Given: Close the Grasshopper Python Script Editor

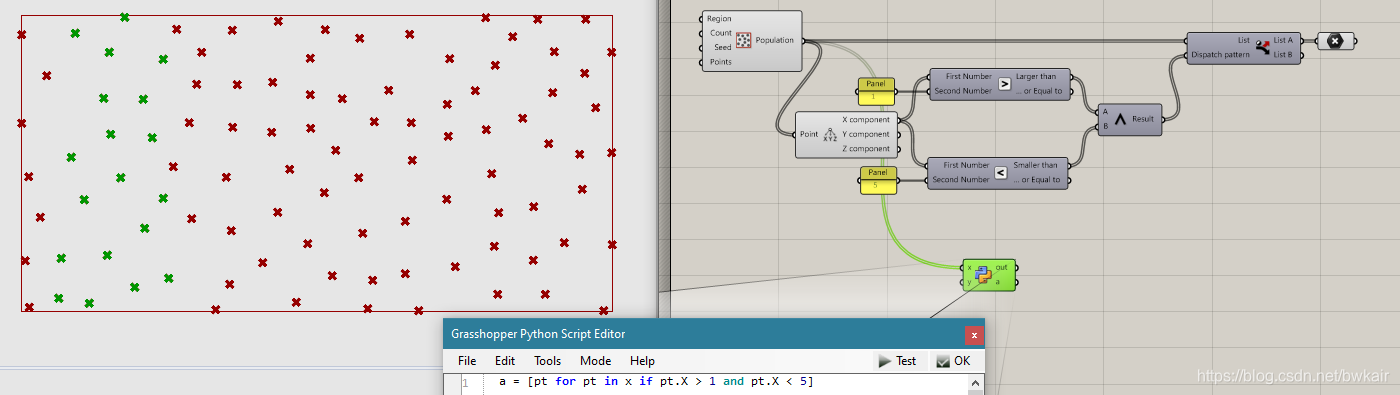Looking at the screenshot, I should pos(973,335).
